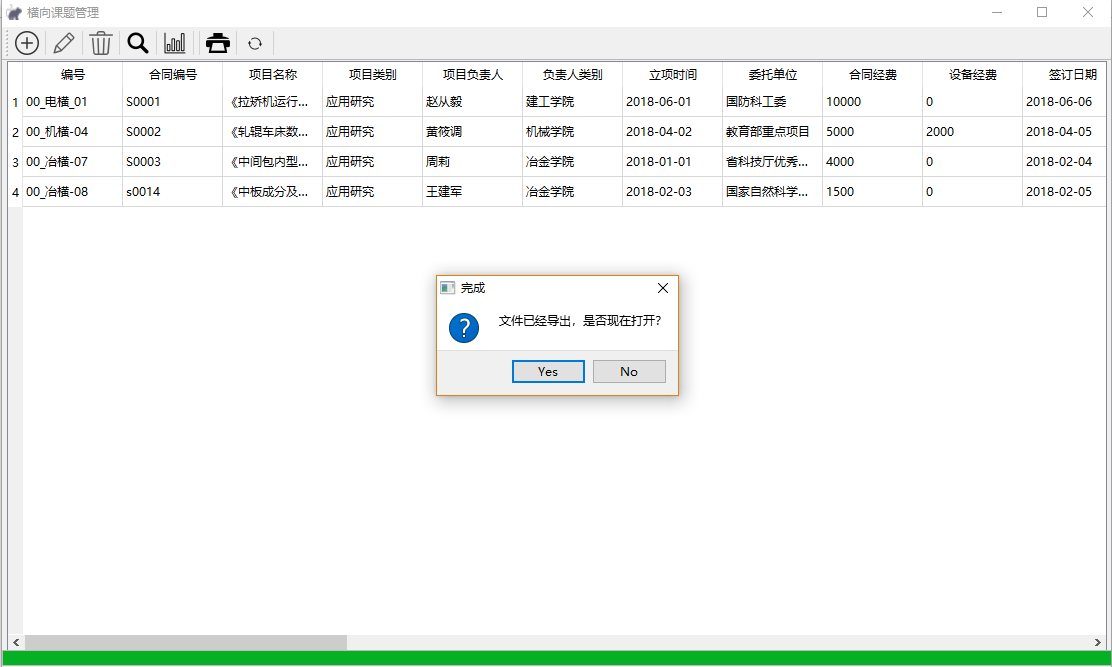Decline opening the exported file with No
This screenshot has height=667, width=1112.
tap(629, 371)
